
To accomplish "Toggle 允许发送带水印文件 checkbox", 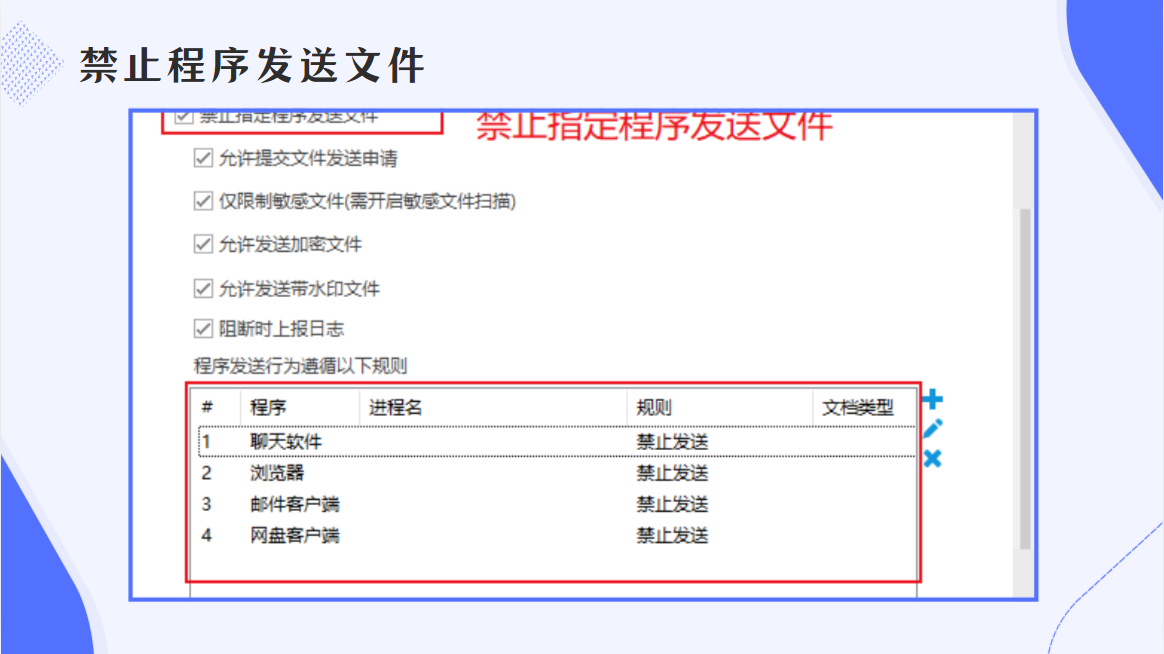I will [x=203, y=288].
